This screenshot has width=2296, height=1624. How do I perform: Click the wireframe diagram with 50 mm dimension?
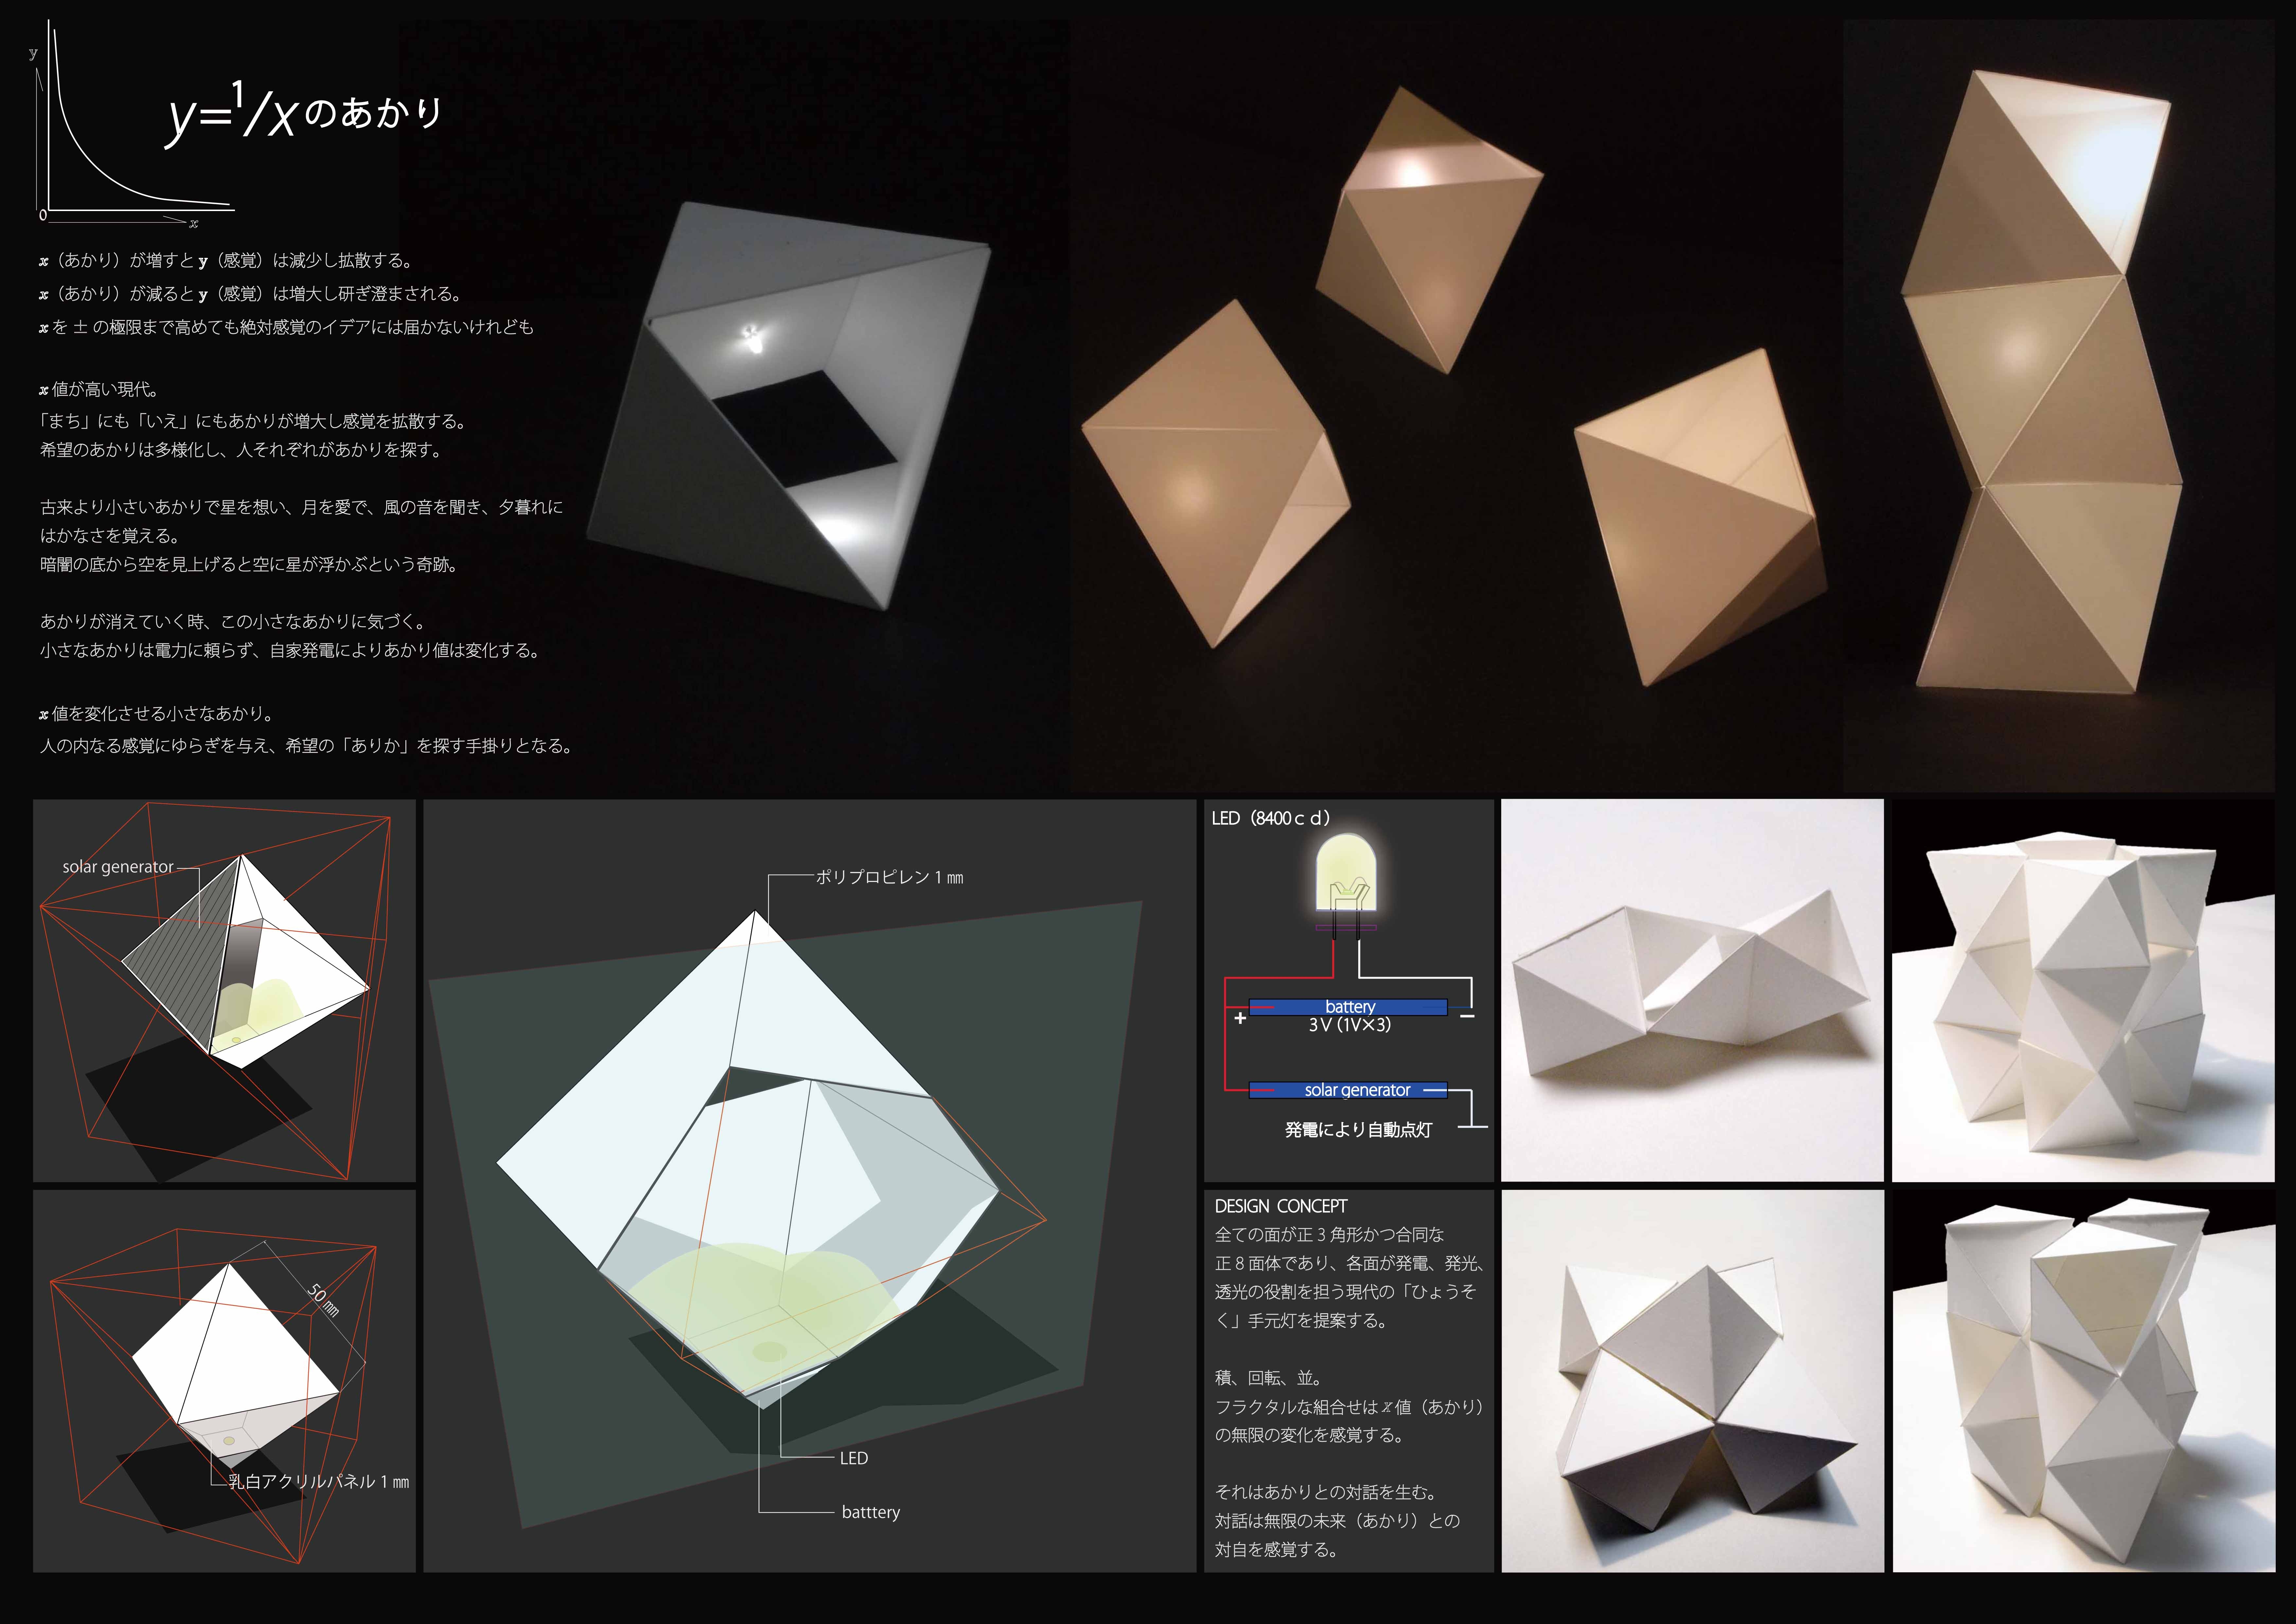click(224, 1381)
